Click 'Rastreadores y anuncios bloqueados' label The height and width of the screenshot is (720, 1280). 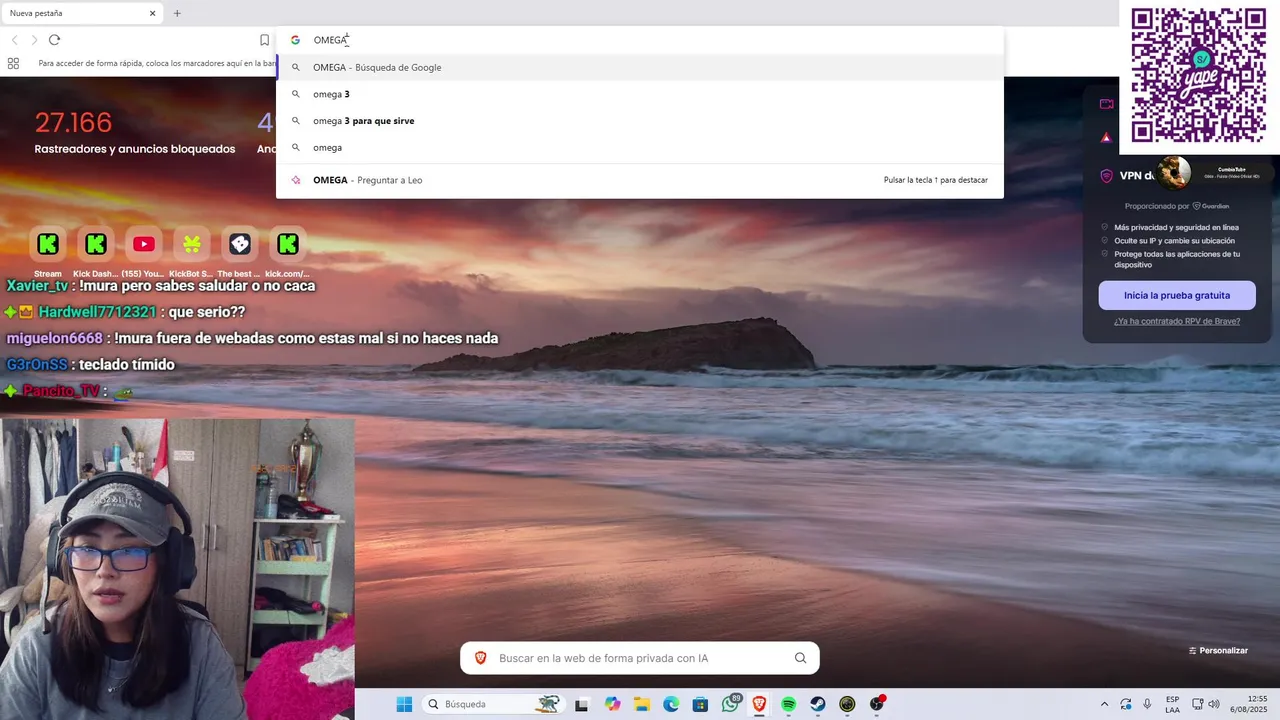pyautogui.click(x=135, y=149)
